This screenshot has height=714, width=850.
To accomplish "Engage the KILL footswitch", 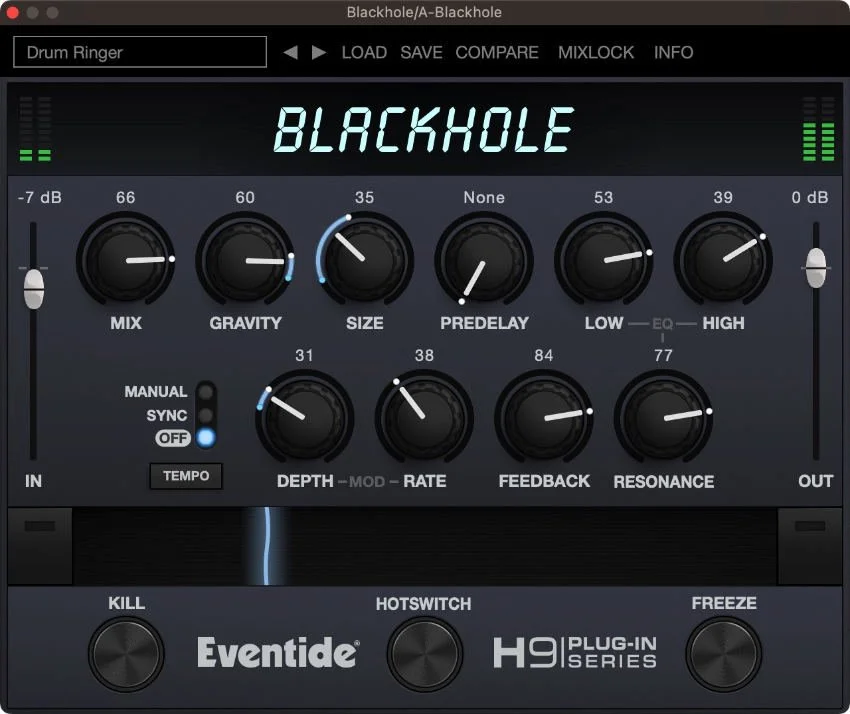I will [x=126, y=654].
